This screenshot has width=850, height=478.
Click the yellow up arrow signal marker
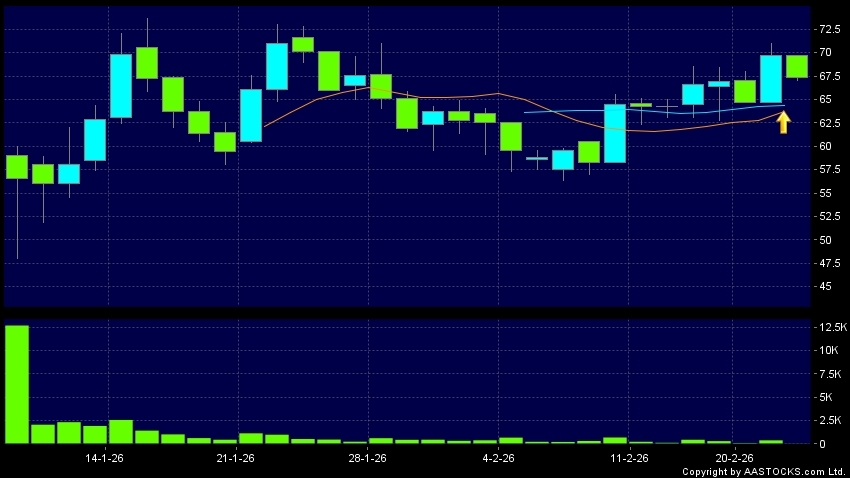coord(784,122)
